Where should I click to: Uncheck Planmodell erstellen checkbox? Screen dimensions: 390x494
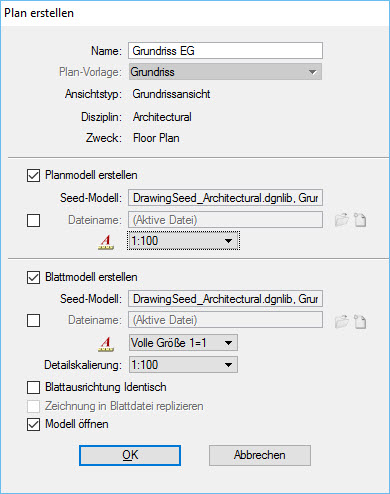[33, 175]
